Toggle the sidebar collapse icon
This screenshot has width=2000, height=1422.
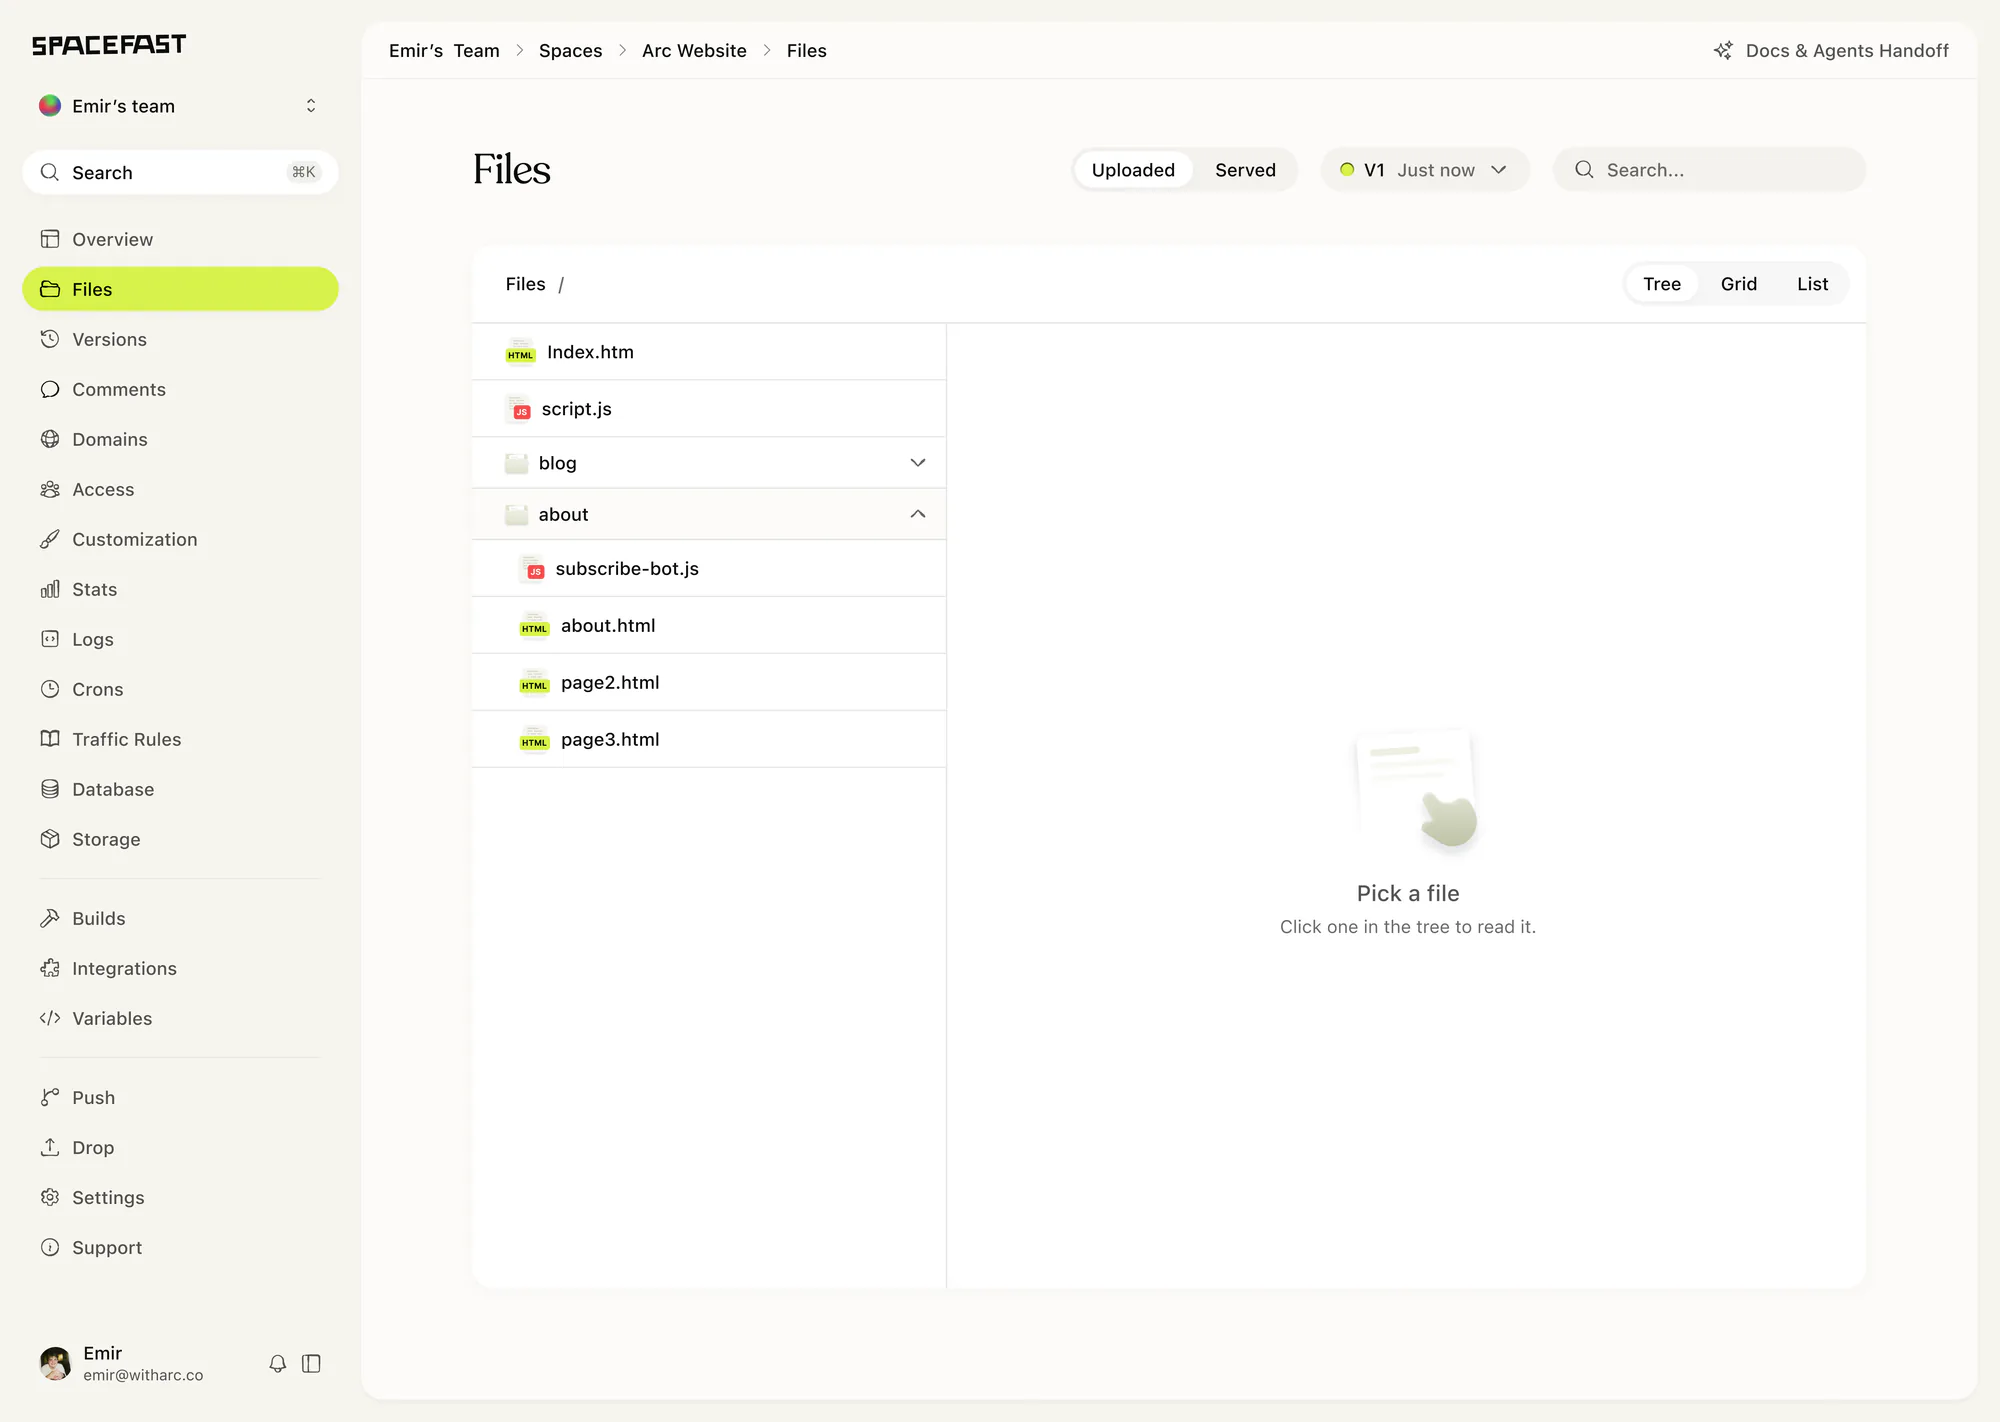[x=311, y=1363]
